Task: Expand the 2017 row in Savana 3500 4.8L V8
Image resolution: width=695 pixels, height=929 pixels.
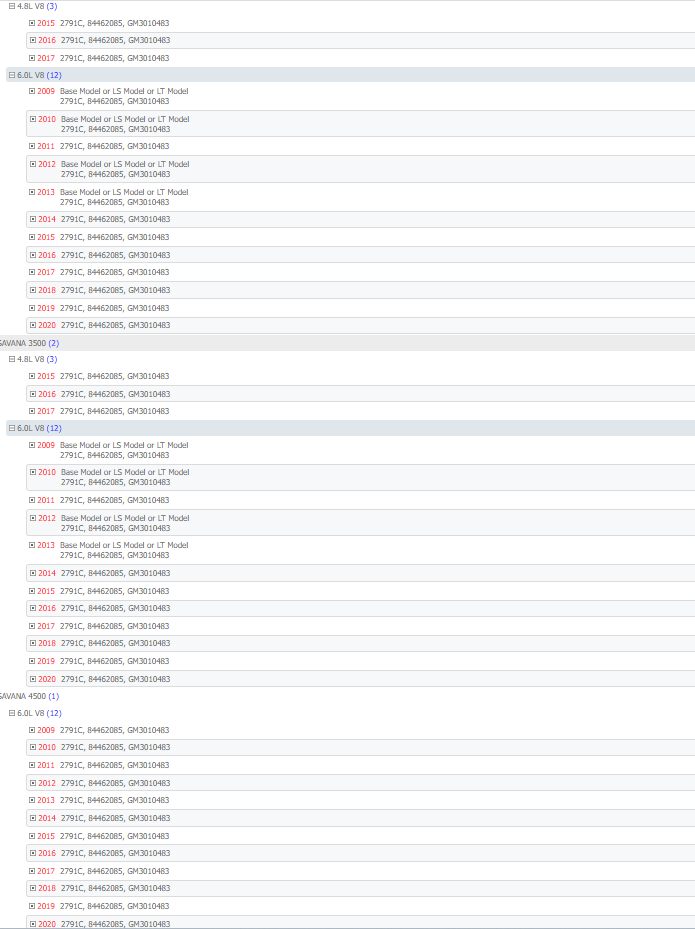Action: click(32, 411)
